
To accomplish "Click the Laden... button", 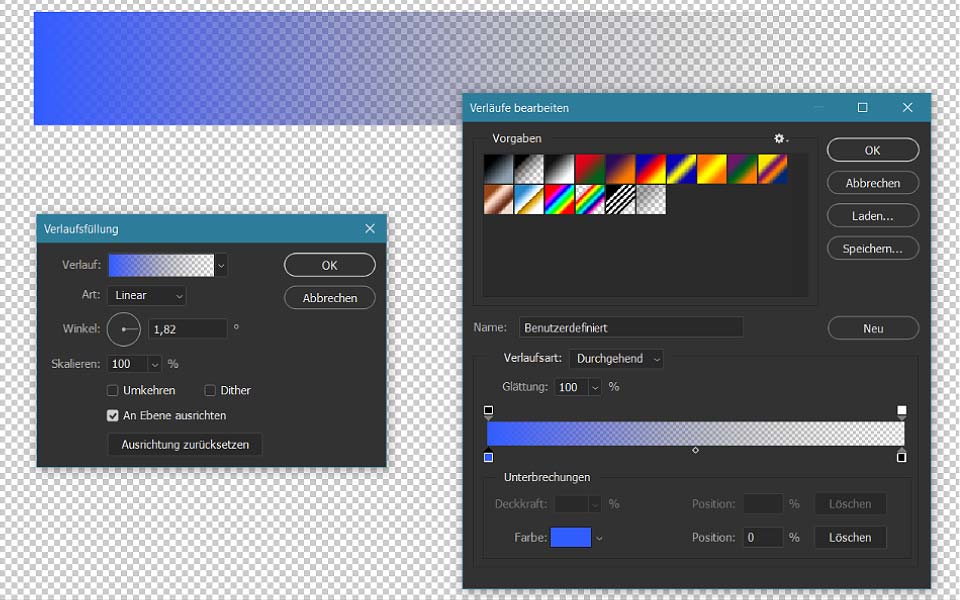I will point(873,216).
